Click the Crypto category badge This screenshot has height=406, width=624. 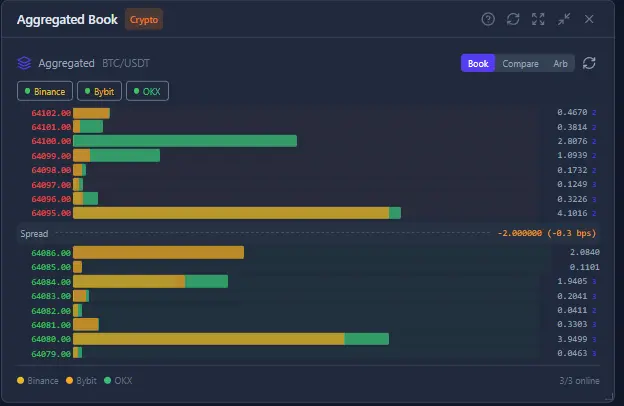[144, 20]
